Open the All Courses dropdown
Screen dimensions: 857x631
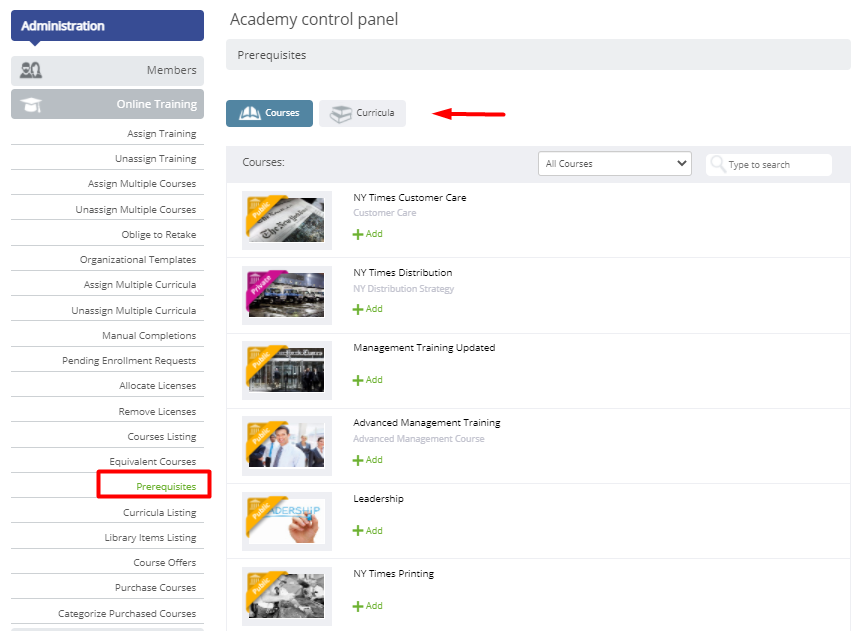click(x=614, y=164)
